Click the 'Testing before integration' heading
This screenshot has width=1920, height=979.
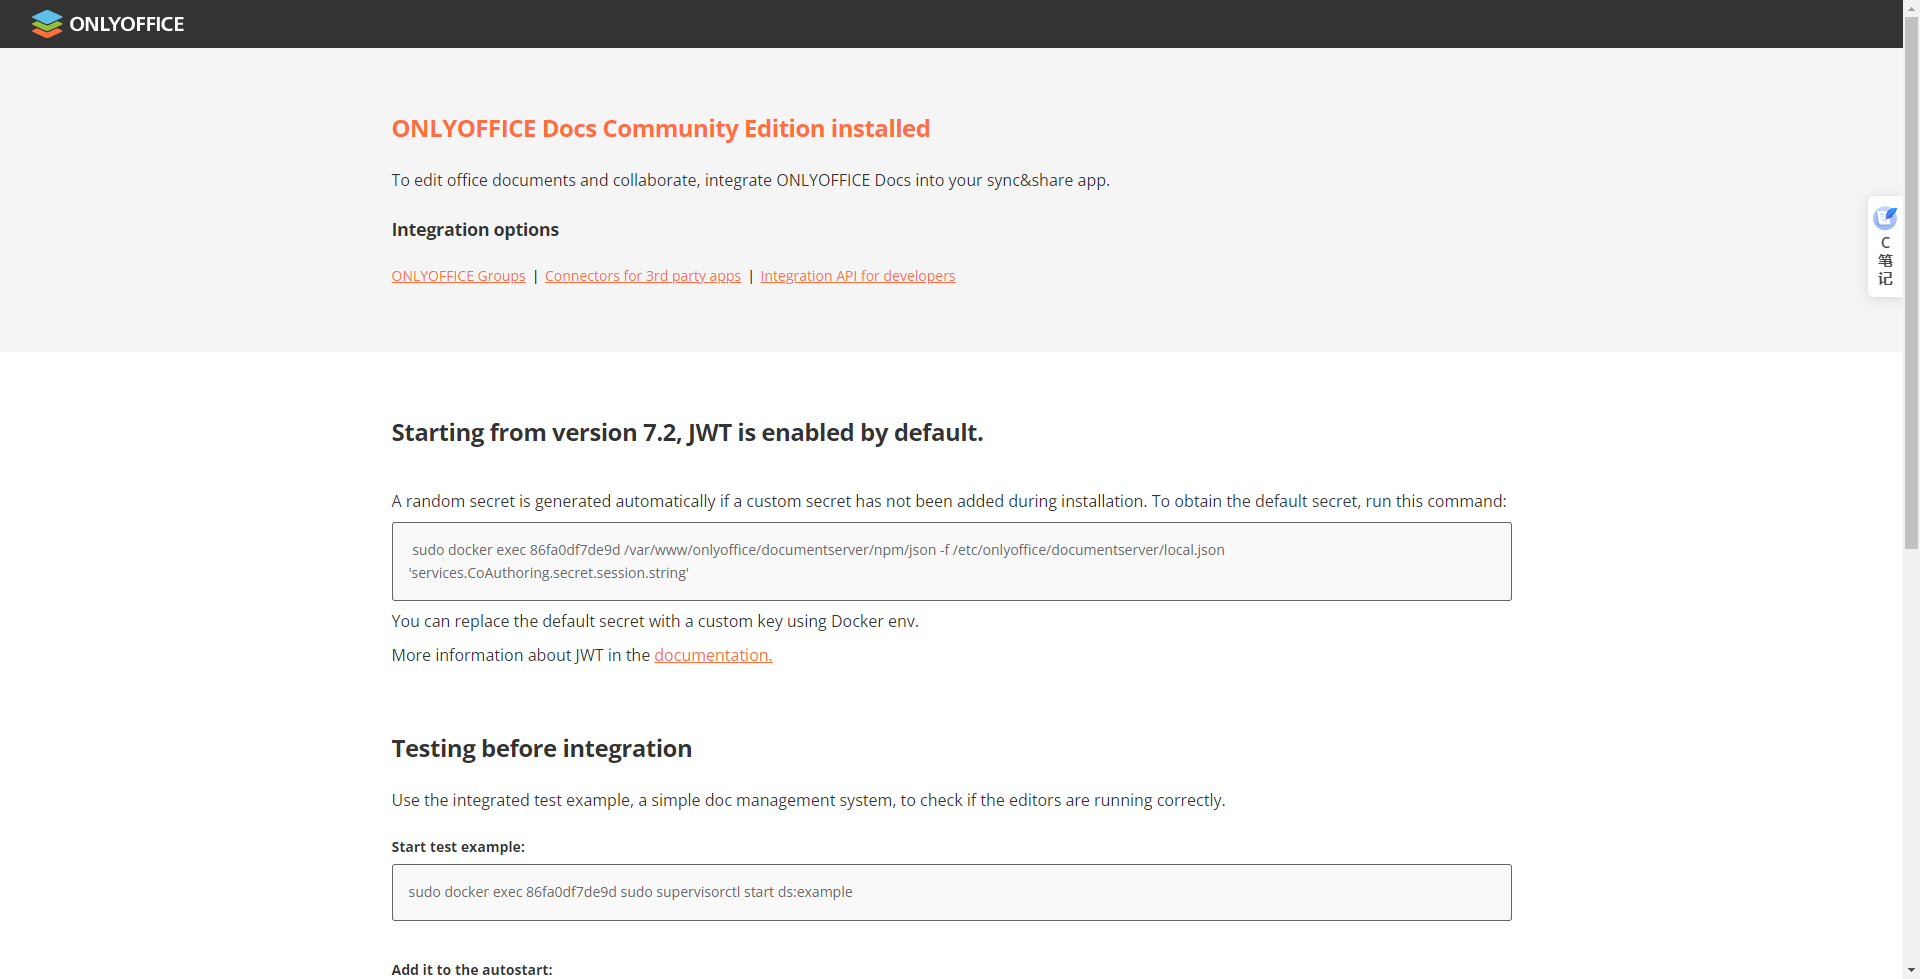pyautogui.click(x=541, y=749)
